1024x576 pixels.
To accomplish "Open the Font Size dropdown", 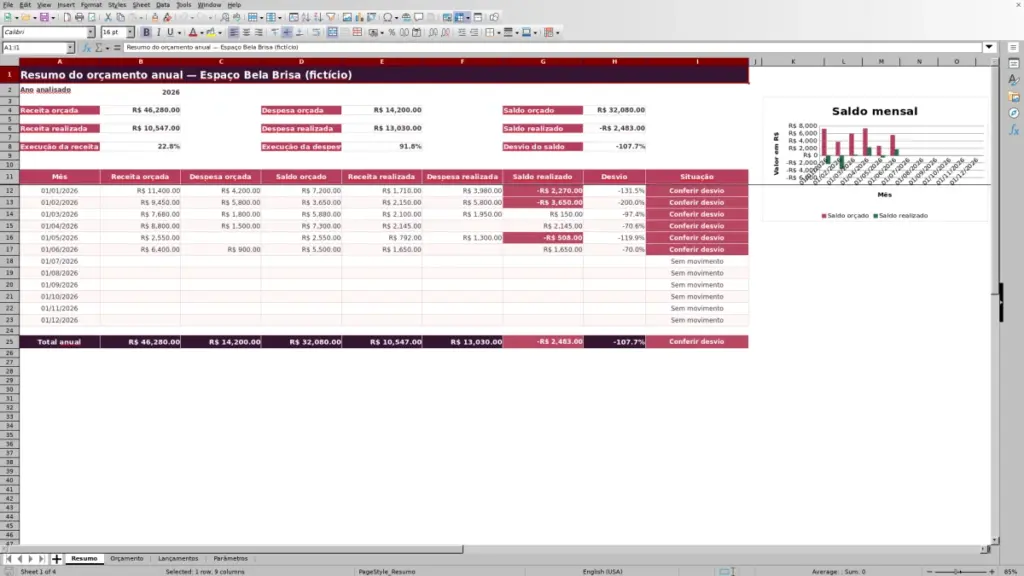I will [130, 33].
